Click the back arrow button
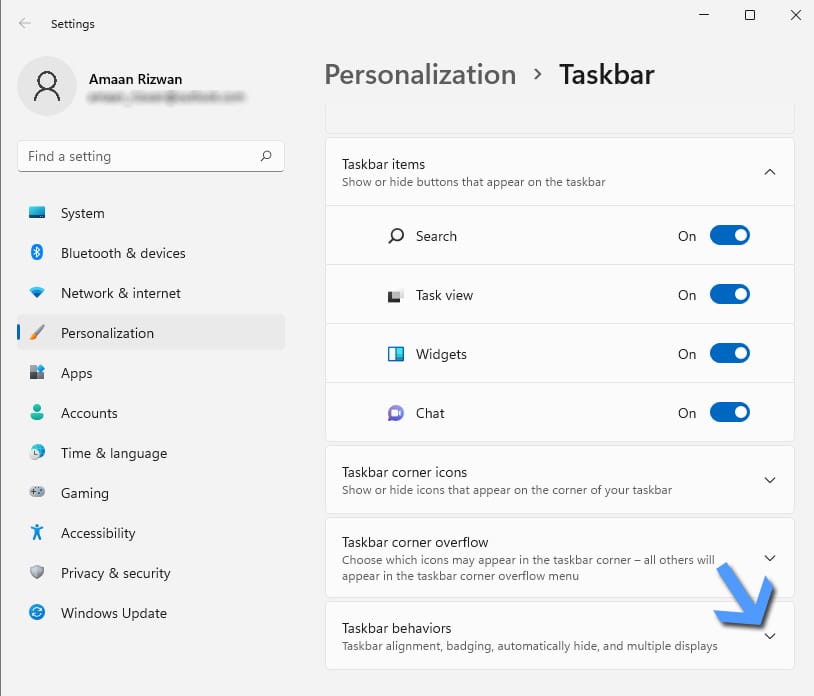The image size is (814, 696). 22,23
